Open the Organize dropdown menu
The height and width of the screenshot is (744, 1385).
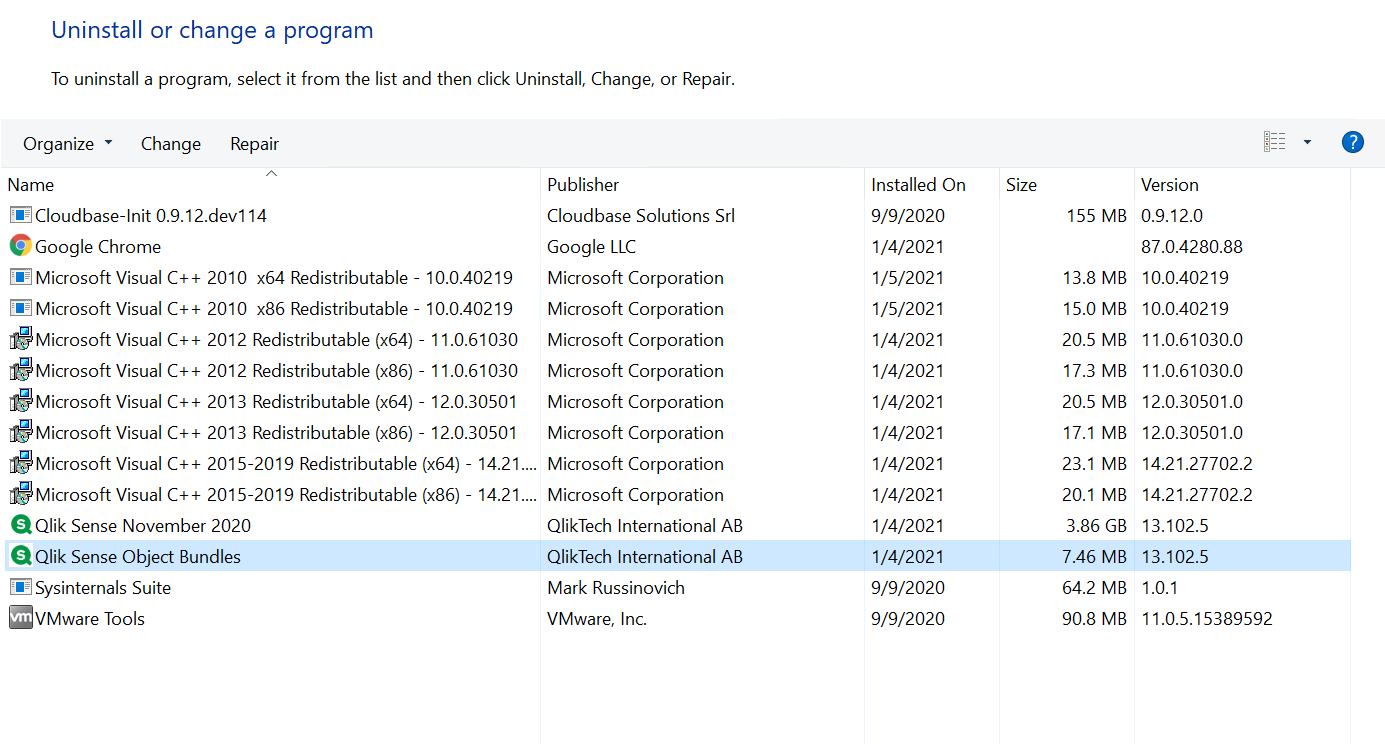66,143
